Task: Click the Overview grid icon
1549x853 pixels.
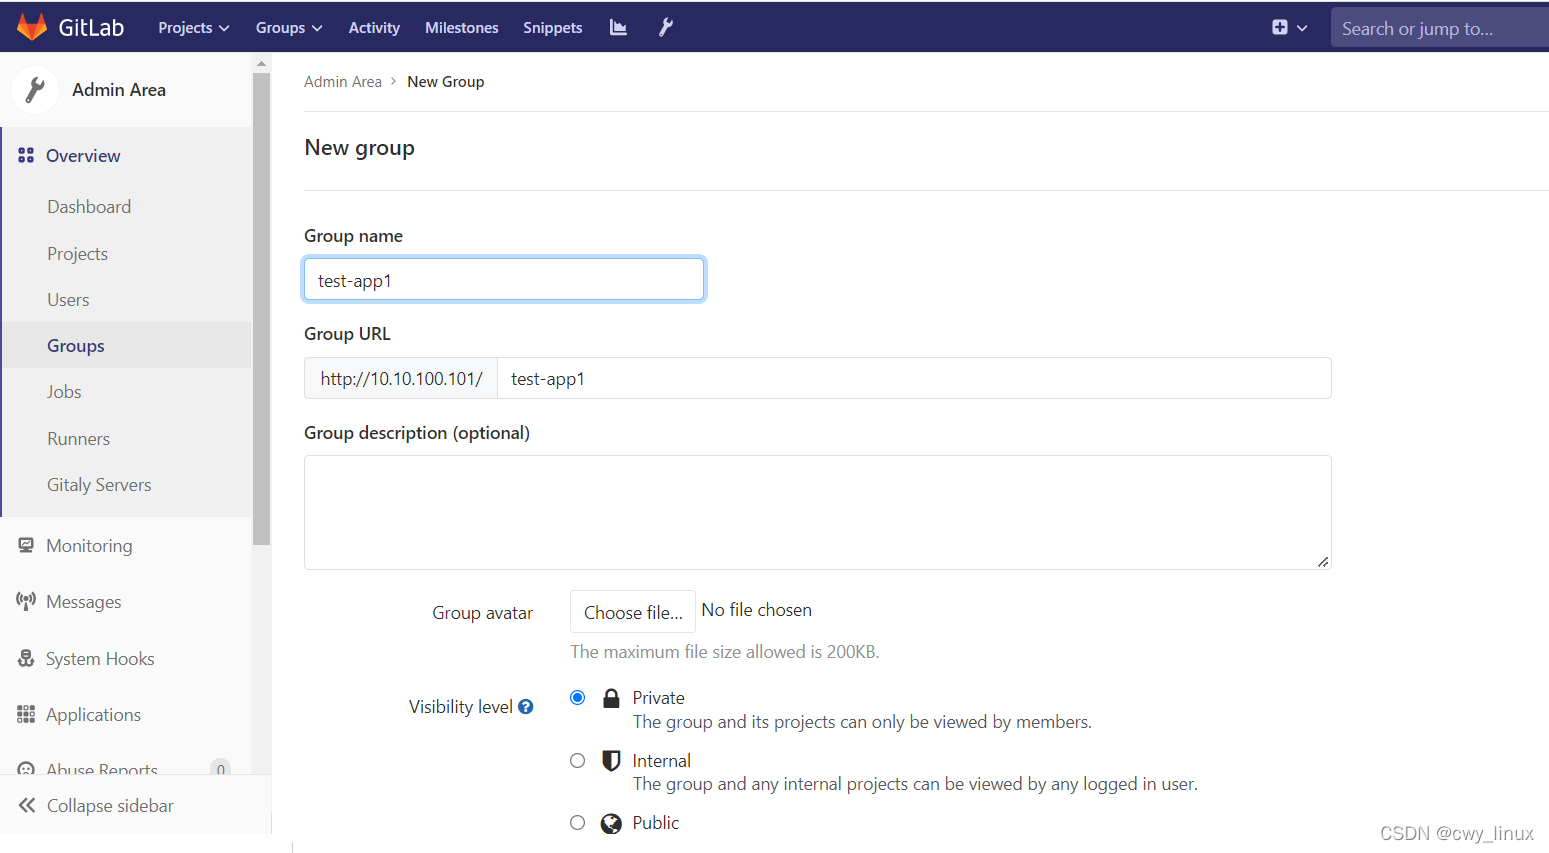Action: point(26,155)
